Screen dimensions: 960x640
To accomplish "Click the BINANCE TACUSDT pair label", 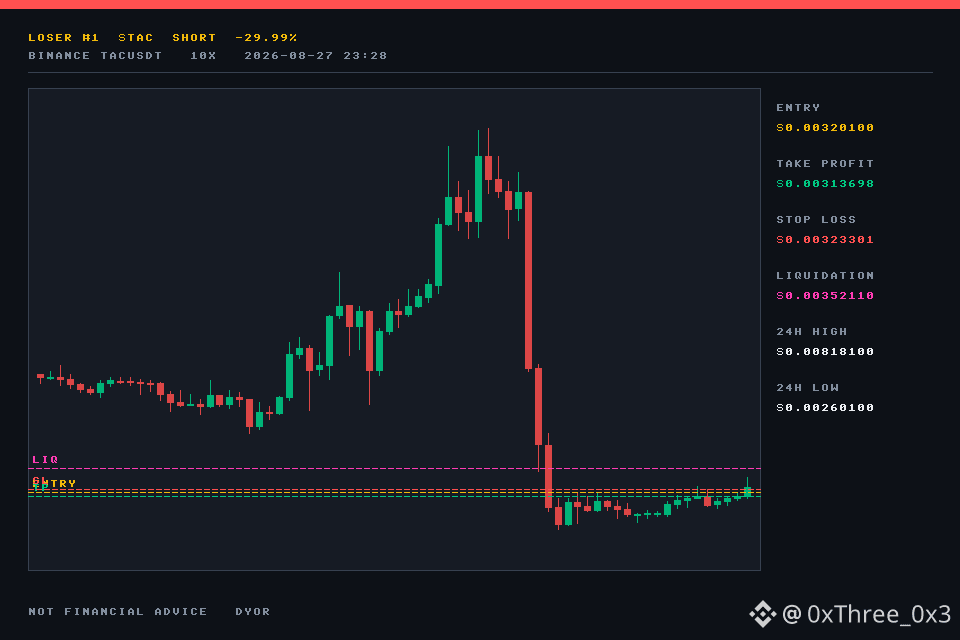I will pyautogui.click(x=96, y=56).
